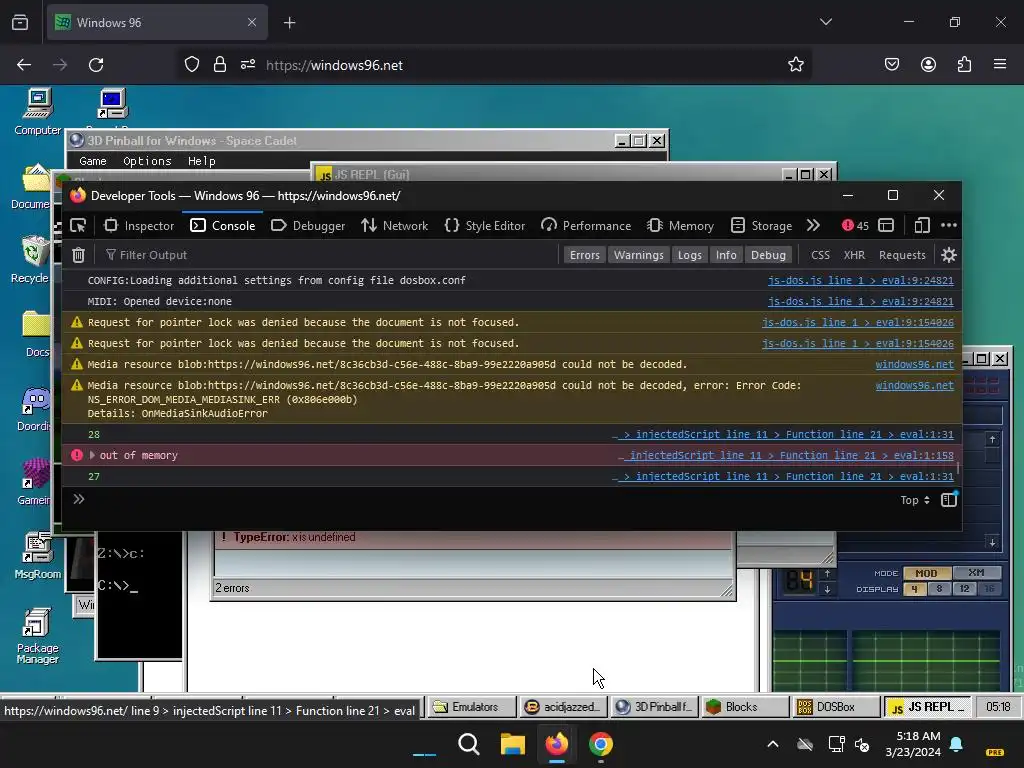Bookmark this page with the star icon
The width and height of the screenshot is (1024, 768).
tap(795, 65)
